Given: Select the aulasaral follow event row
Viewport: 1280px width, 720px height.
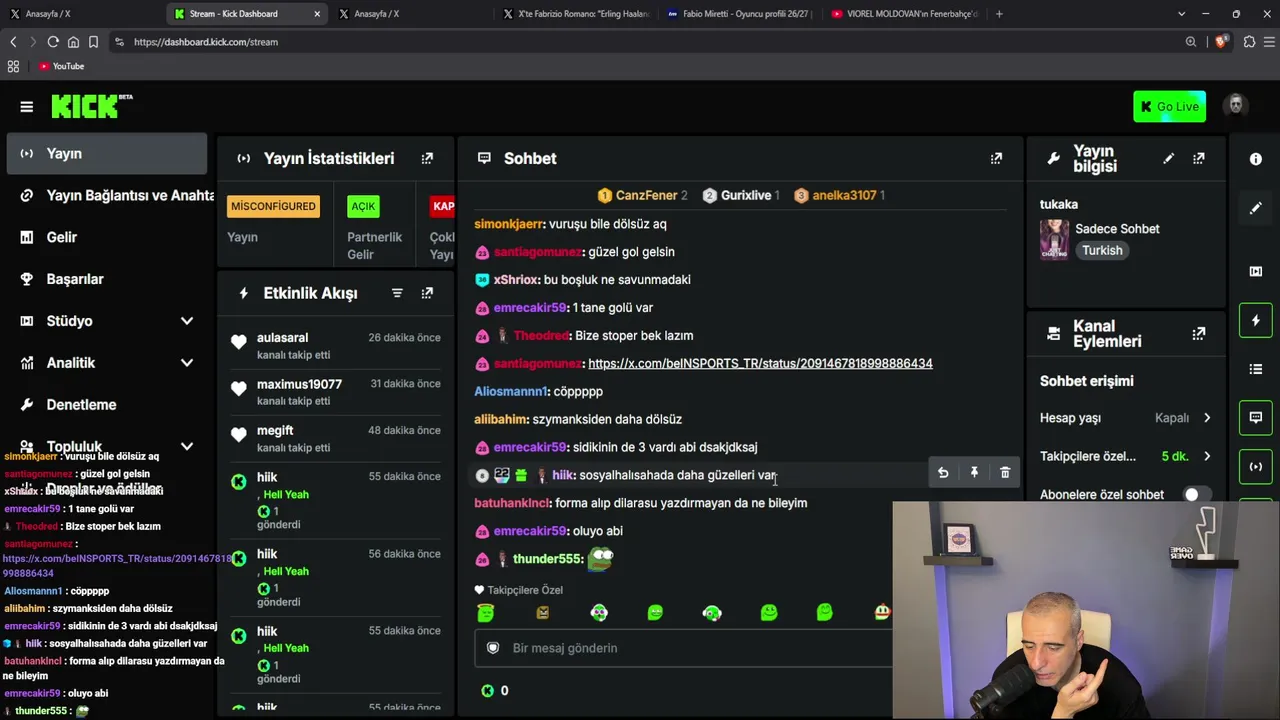Looking at the screenshot, I should (x=336, y=346).
